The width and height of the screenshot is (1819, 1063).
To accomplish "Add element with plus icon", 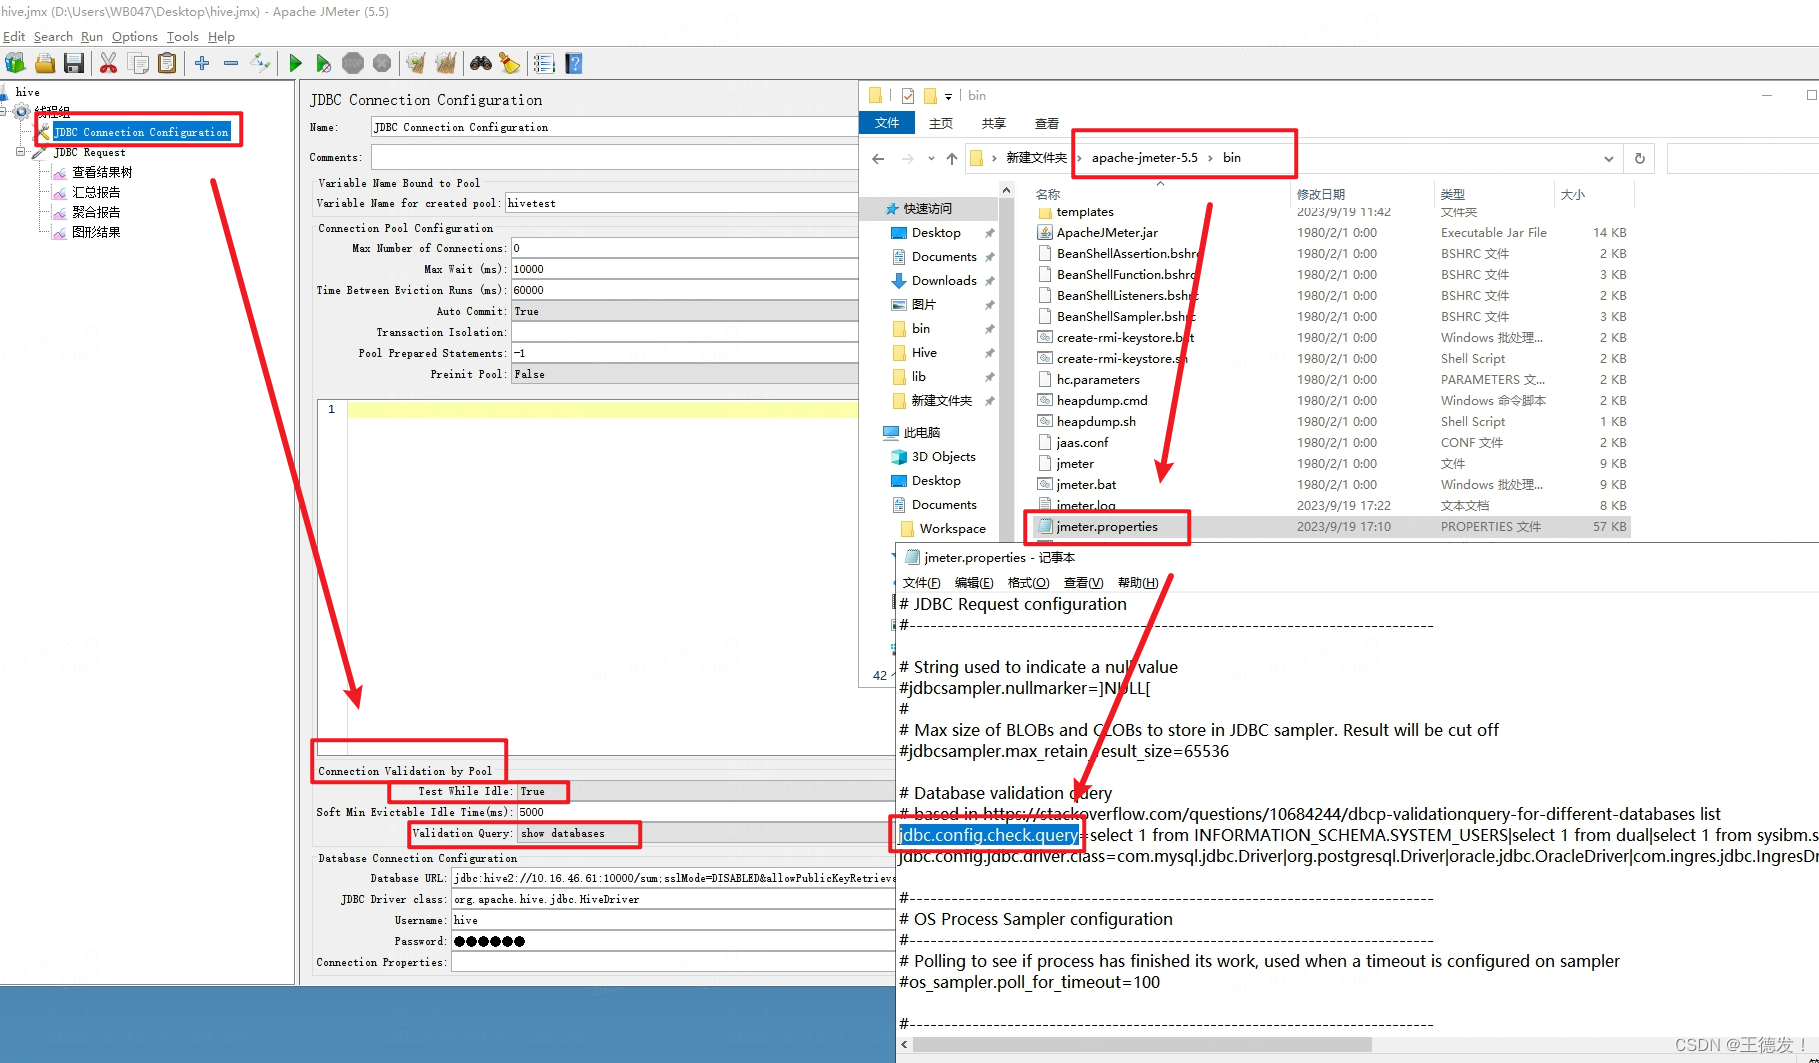I will [x=200, y=62].
